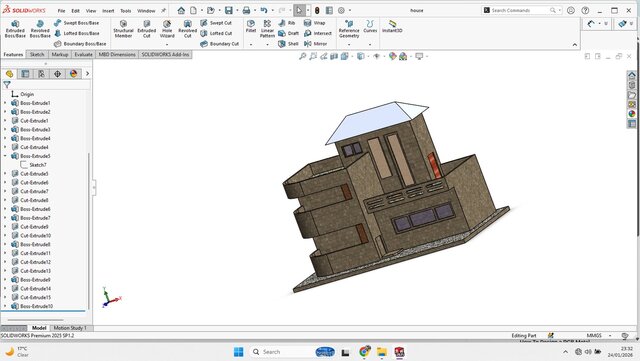Collapse the Boss-Extrude5 feature
The height and width of the screenshot is (361, 640).
(x=5, y=156)
